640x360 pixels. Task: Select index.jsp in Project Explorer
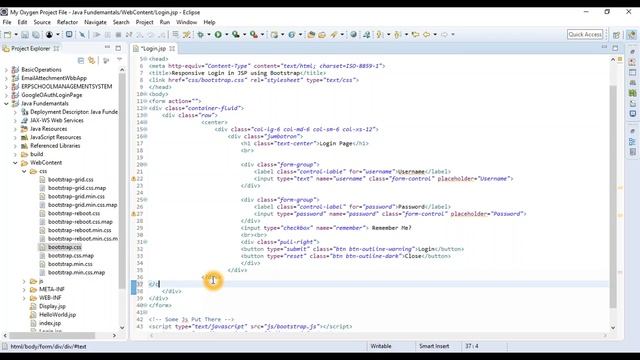(50, 323)
